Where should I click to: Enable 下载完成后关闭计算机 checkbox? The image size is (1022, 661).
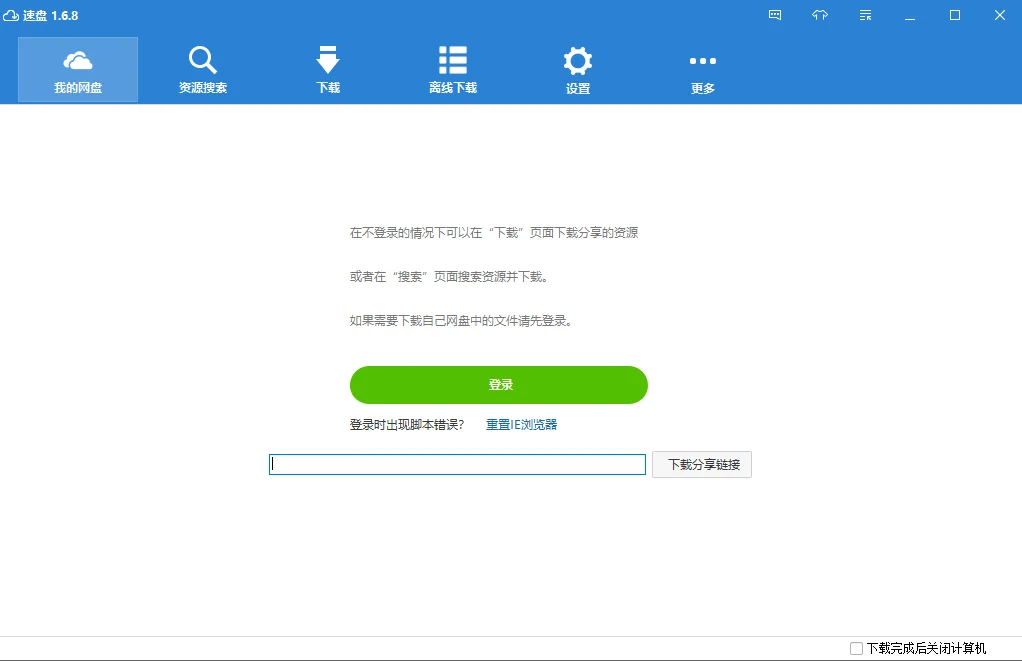pyautogui.click(x=856, y=648)
